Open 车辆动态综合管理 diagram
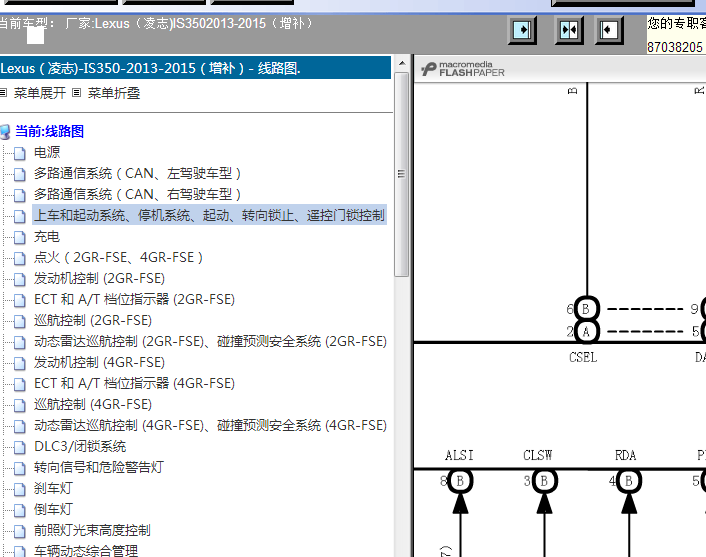Image resolution: width=706 pixels, height=557 pixels. [86, 551]
